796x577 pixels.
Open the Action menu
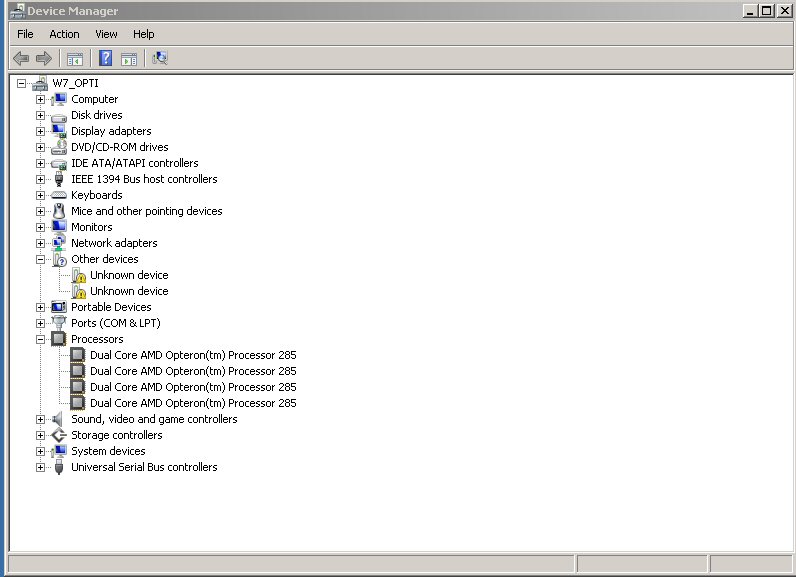[x=64, y=34]
